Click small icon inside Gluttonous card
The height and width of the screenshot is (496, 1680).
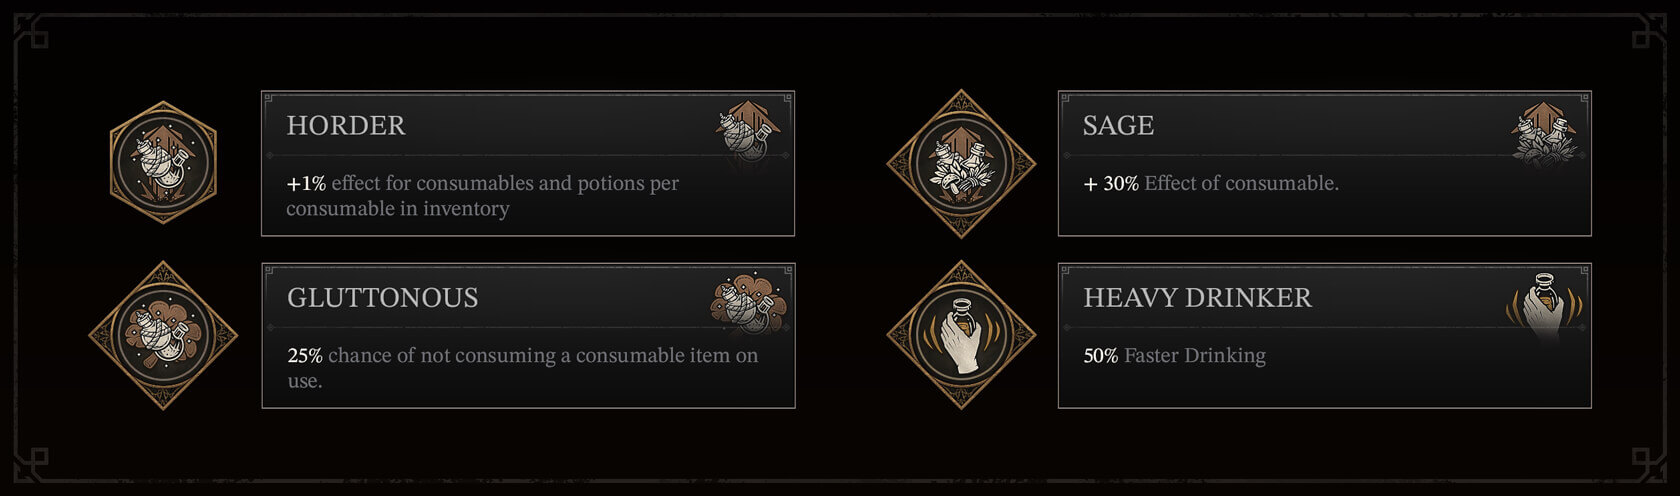point(748,304)
